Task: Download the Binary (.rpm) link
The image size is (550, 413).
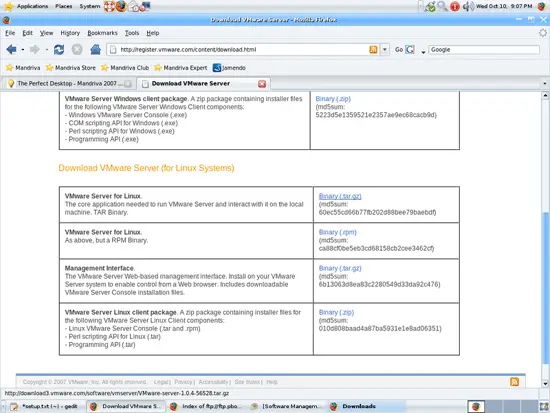Action: point(337,232)
